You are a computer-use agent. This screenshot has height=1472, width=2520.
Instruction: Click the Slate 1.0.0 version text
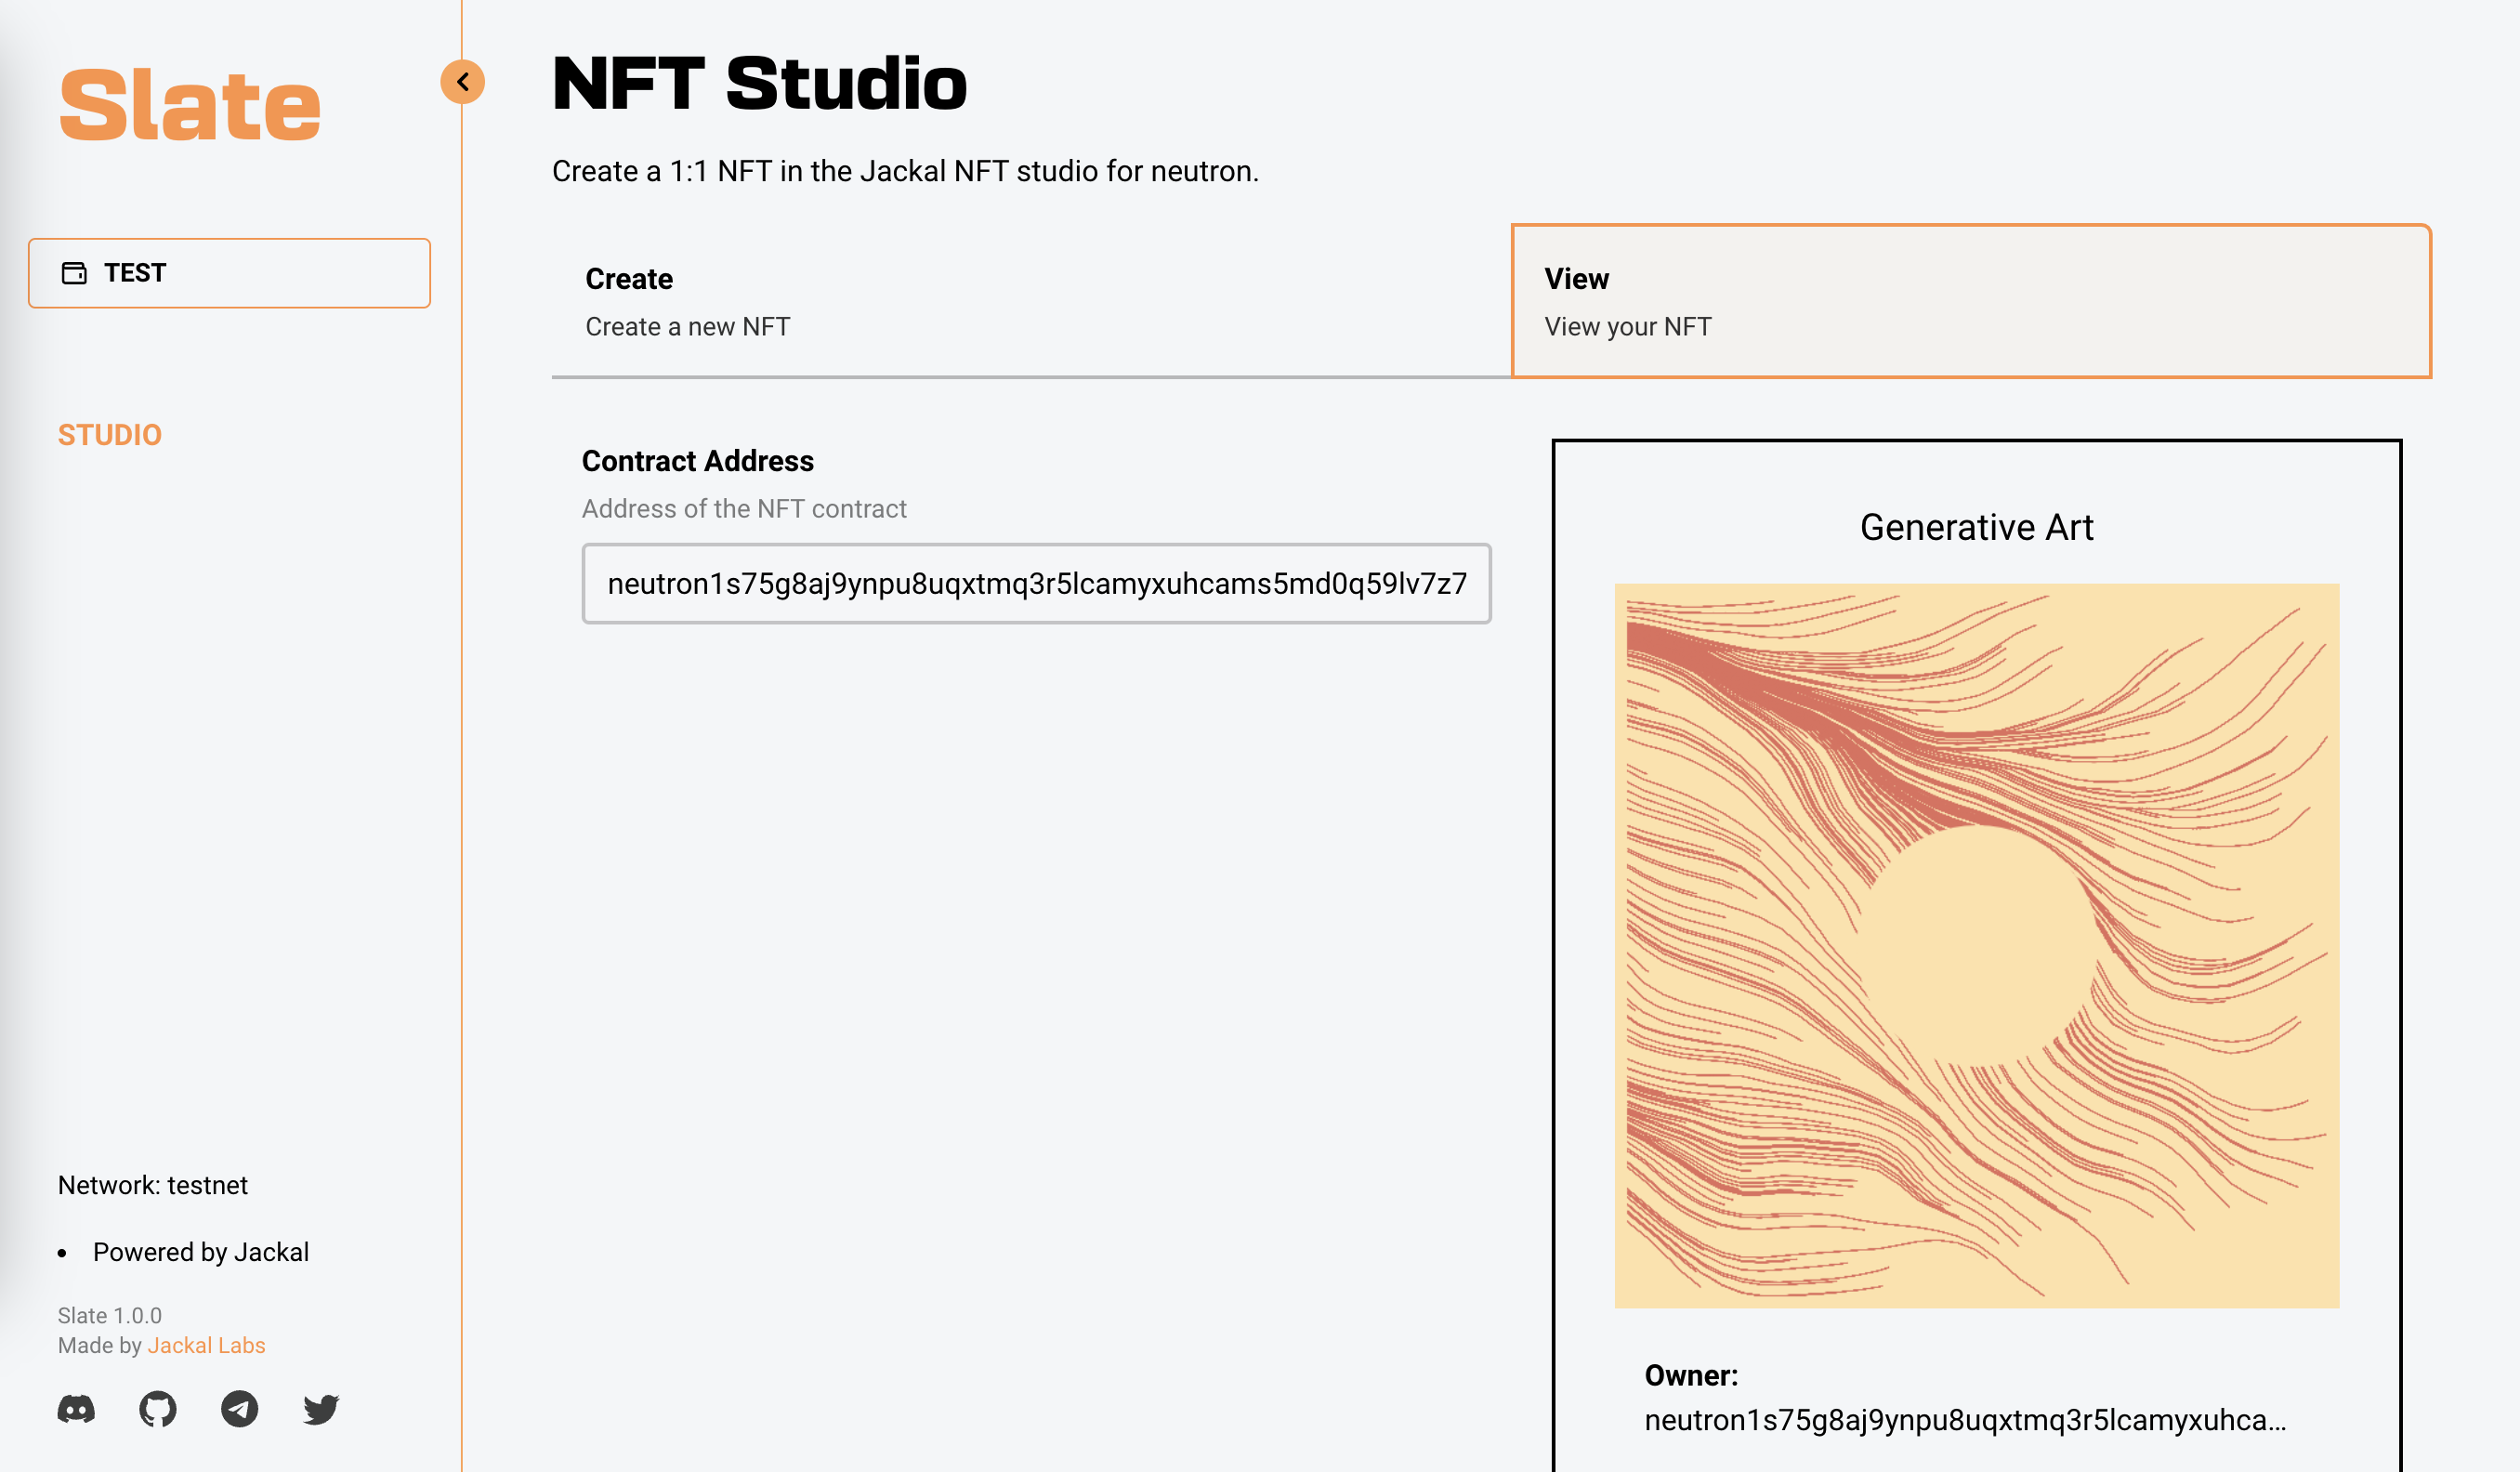(x=109, y=1315)
